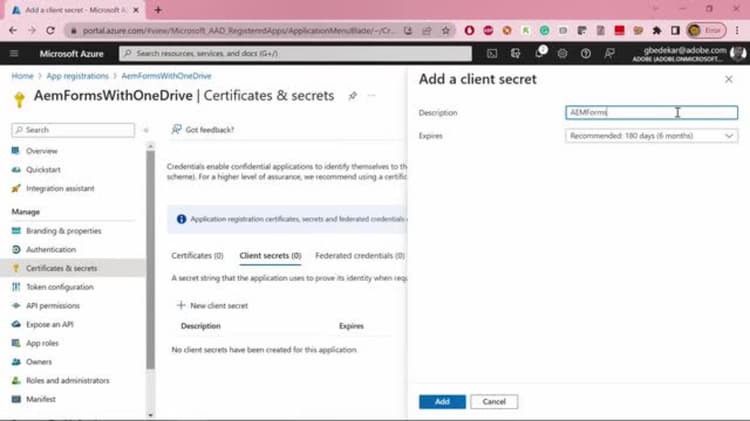Close the Add a client secret browser tab
Image resolution: width=750 pixels, height=421 pixels.
click(136, 10)
